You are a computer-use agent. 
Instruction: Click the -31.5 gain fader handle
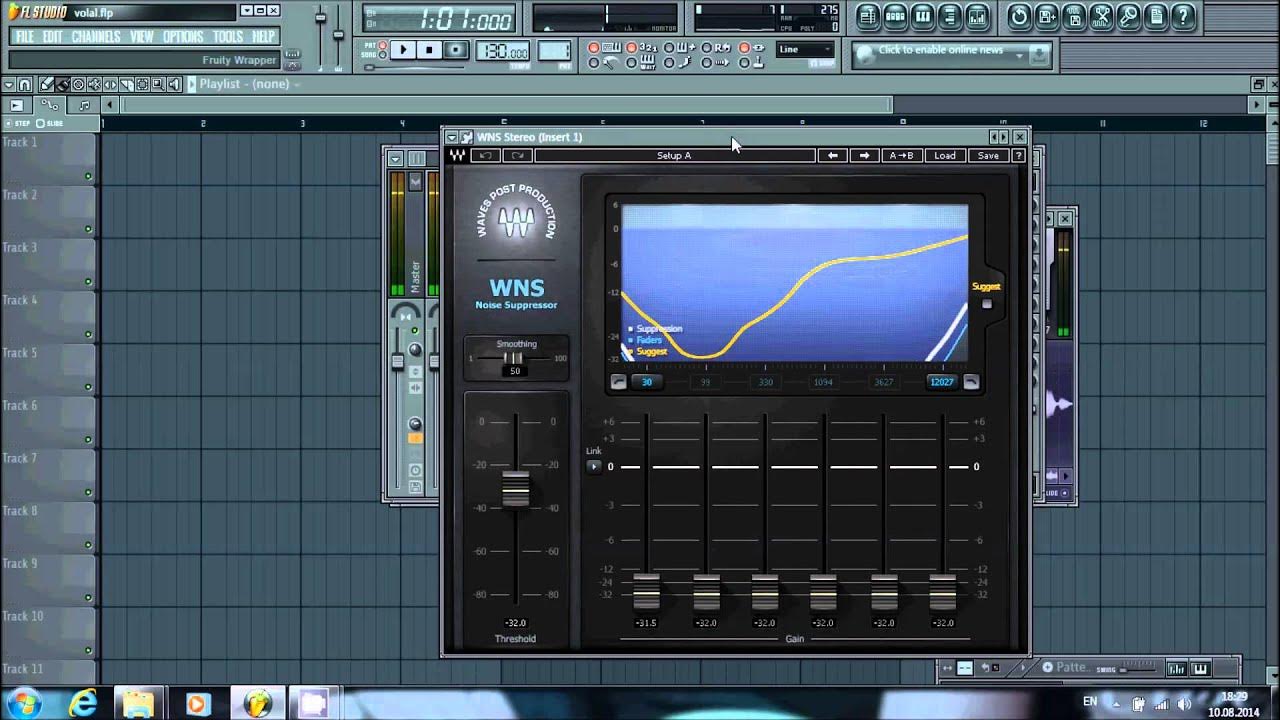[x=646, y=591]
